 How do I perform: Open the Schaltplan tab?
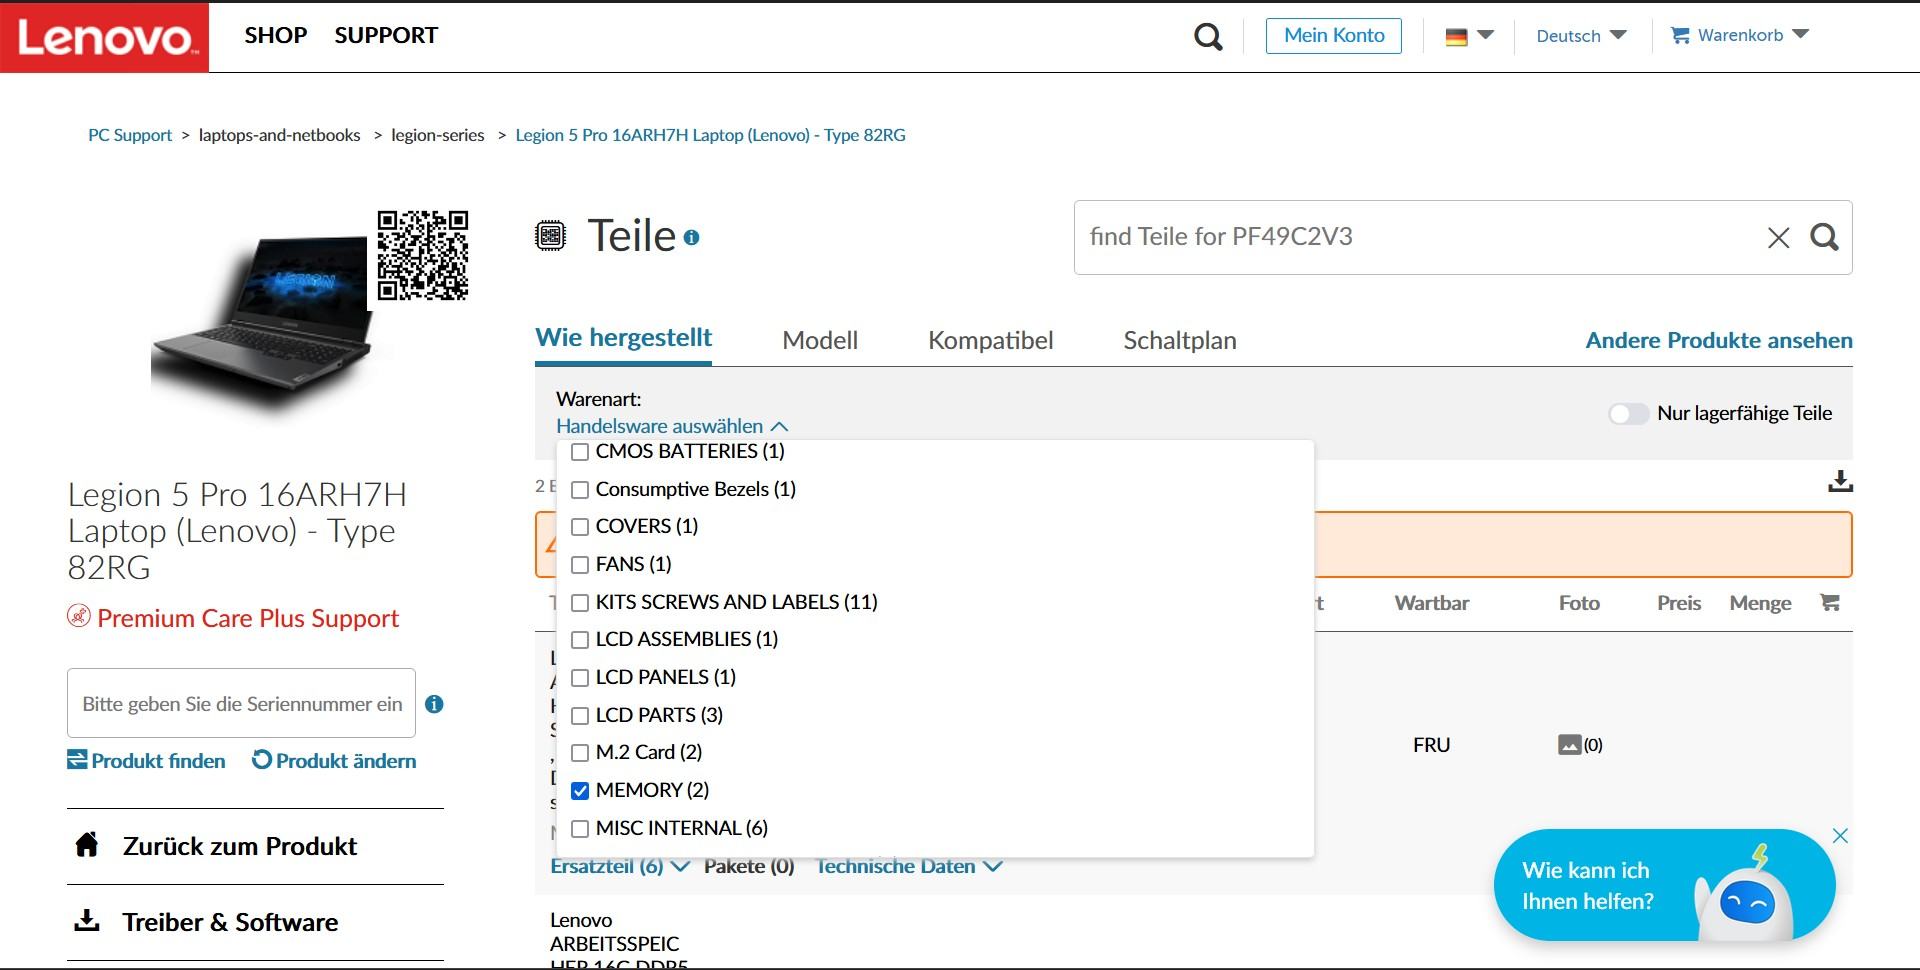point(1179,341)
